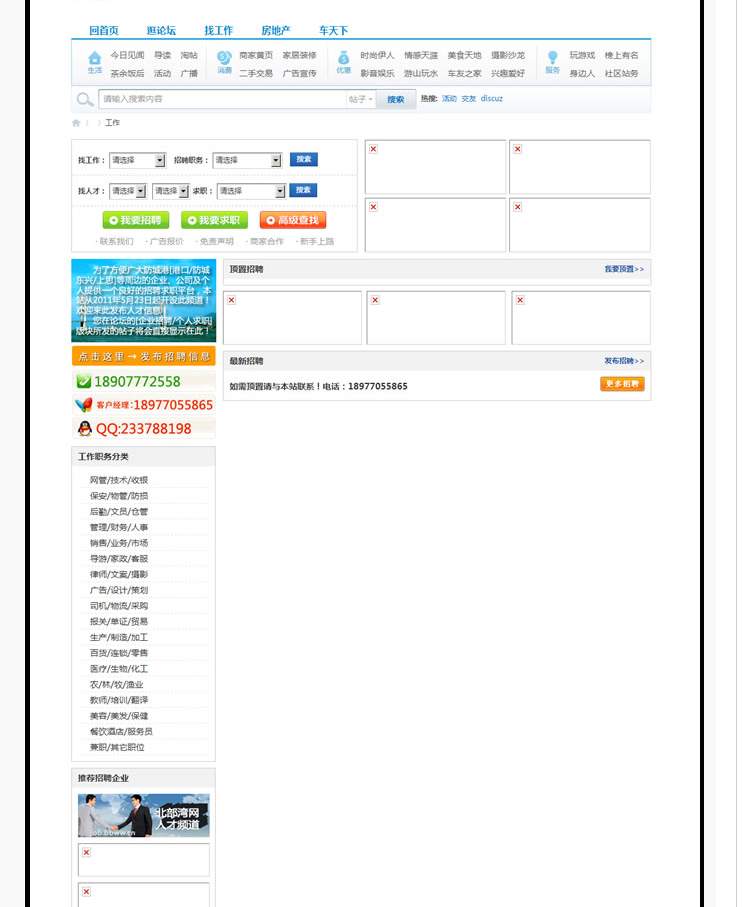Select the 餐饮酒店/服务员 category
Viewport: 743px width, 907px height.
[121, 732]
